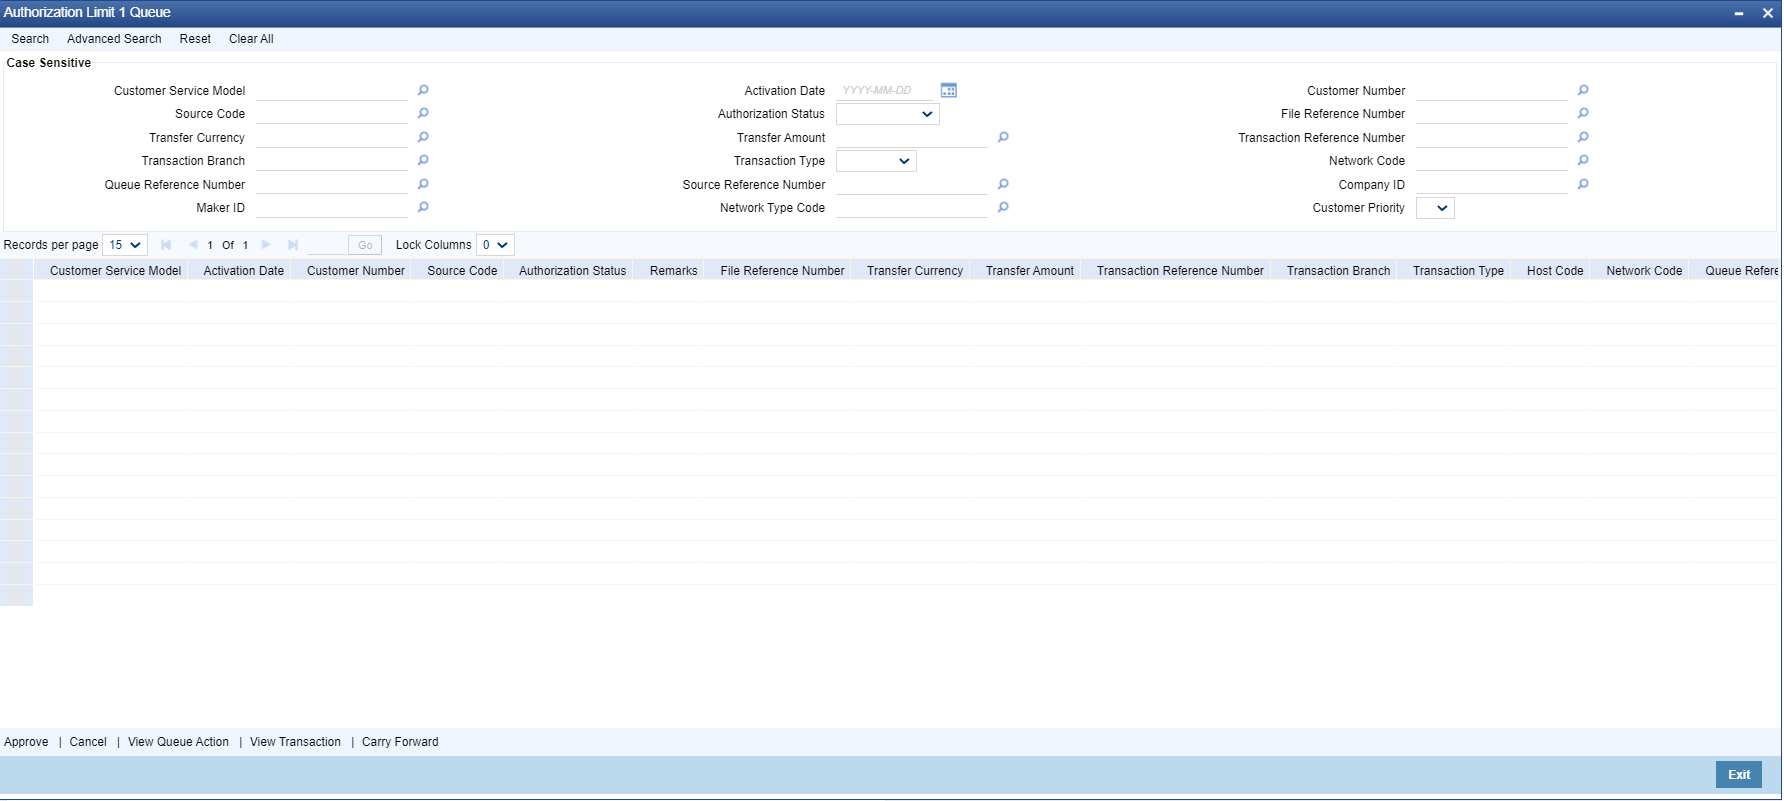Open lookup for Source Code field
Screen dimensions: 1784x801
click(x=423, y=113)
